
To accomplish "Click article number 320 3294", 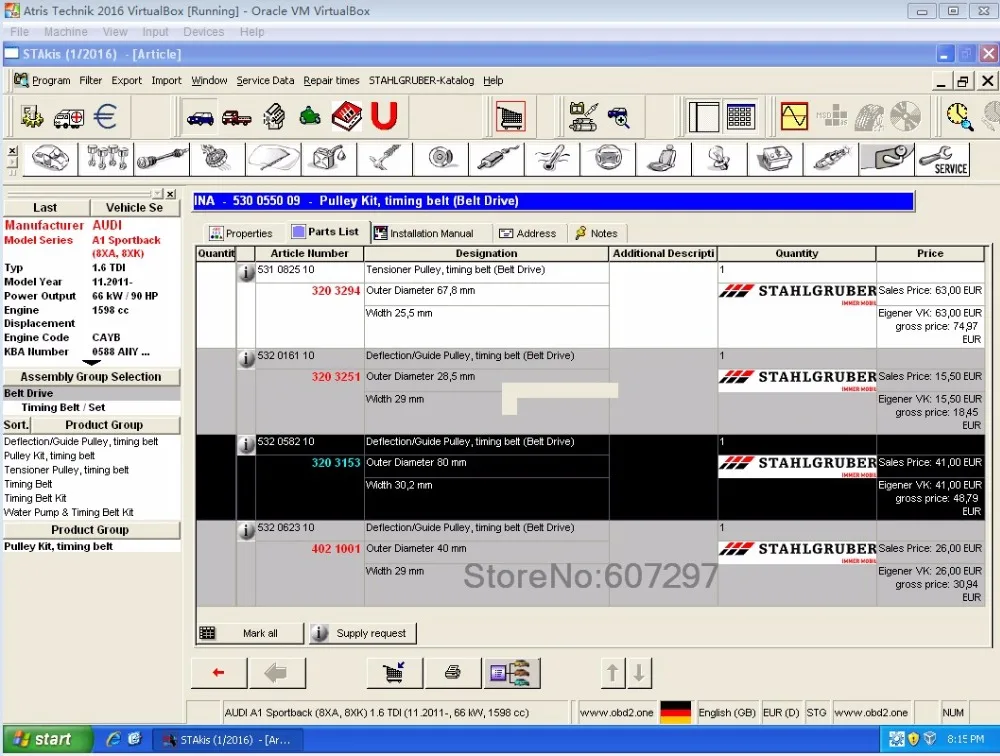I will (x=336, y=290).
